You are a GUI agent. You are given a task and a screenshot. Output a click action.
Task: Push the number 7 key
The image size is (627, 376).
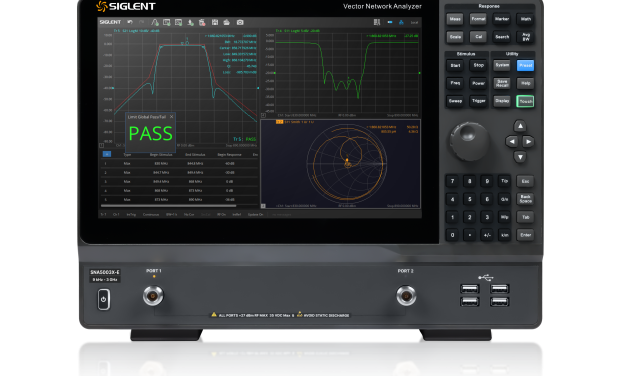[452, 181]
